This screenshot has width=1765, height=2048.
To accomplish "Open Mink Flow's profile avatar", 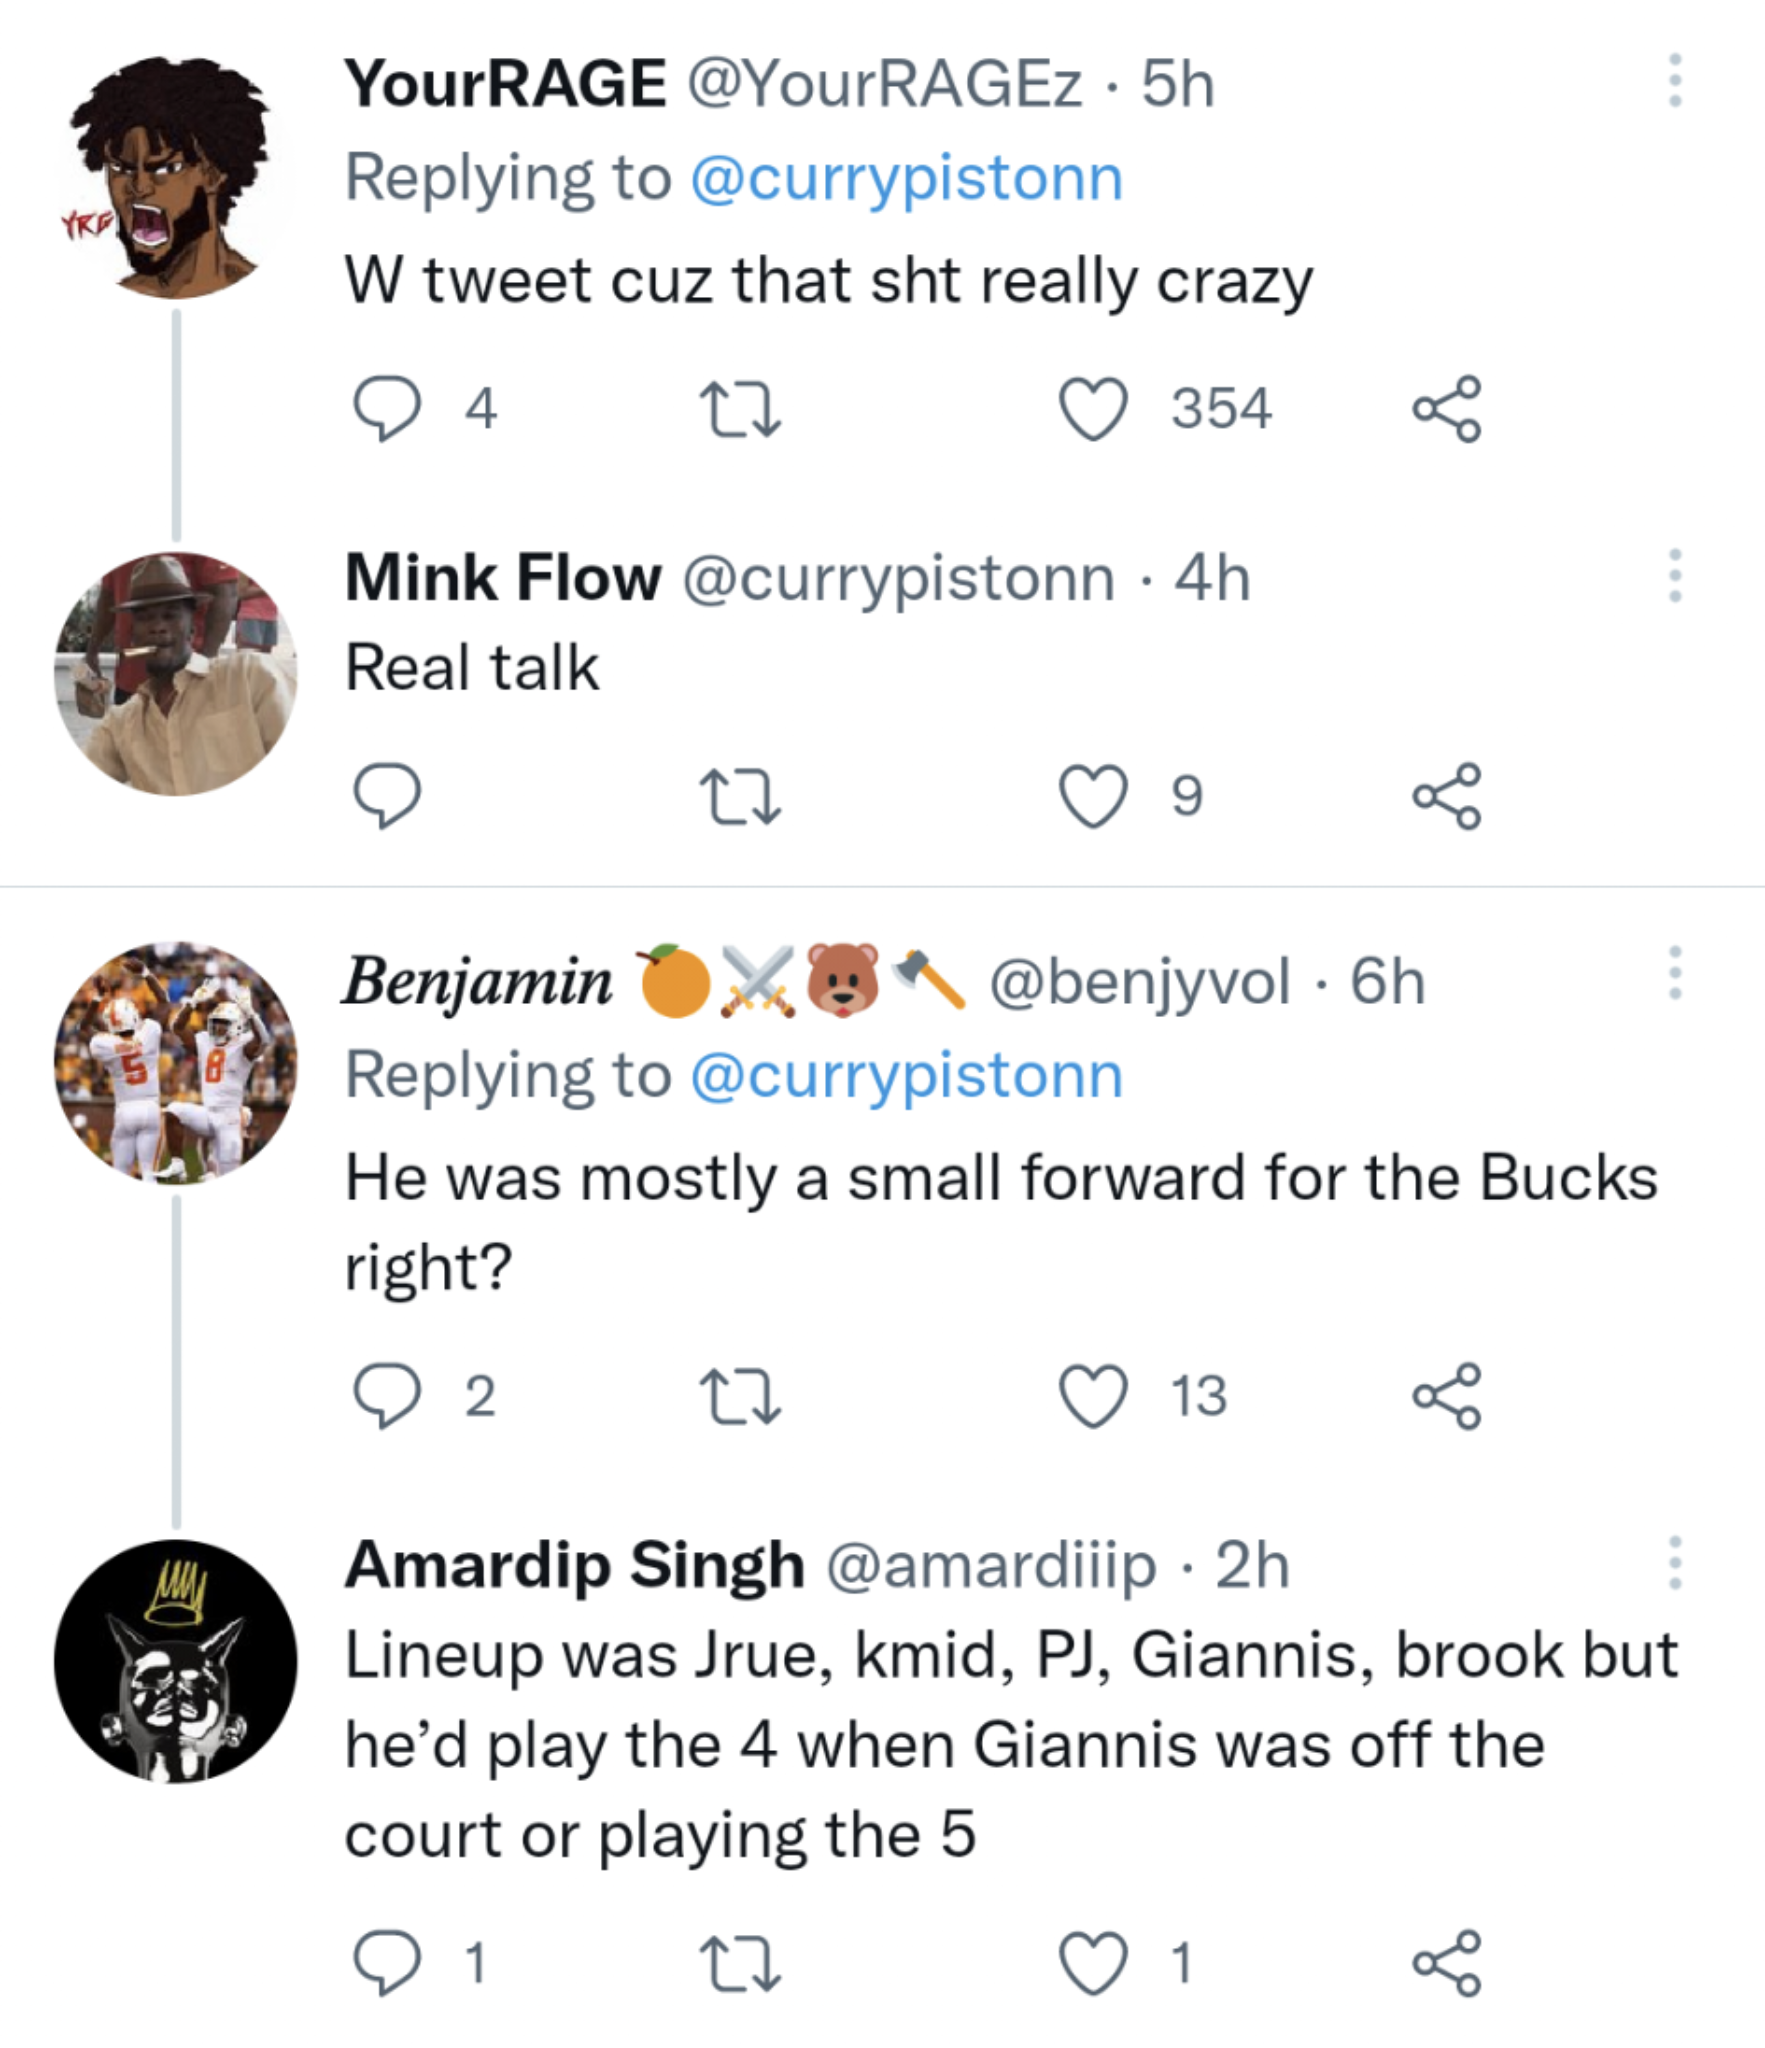I will click(175, 674).
